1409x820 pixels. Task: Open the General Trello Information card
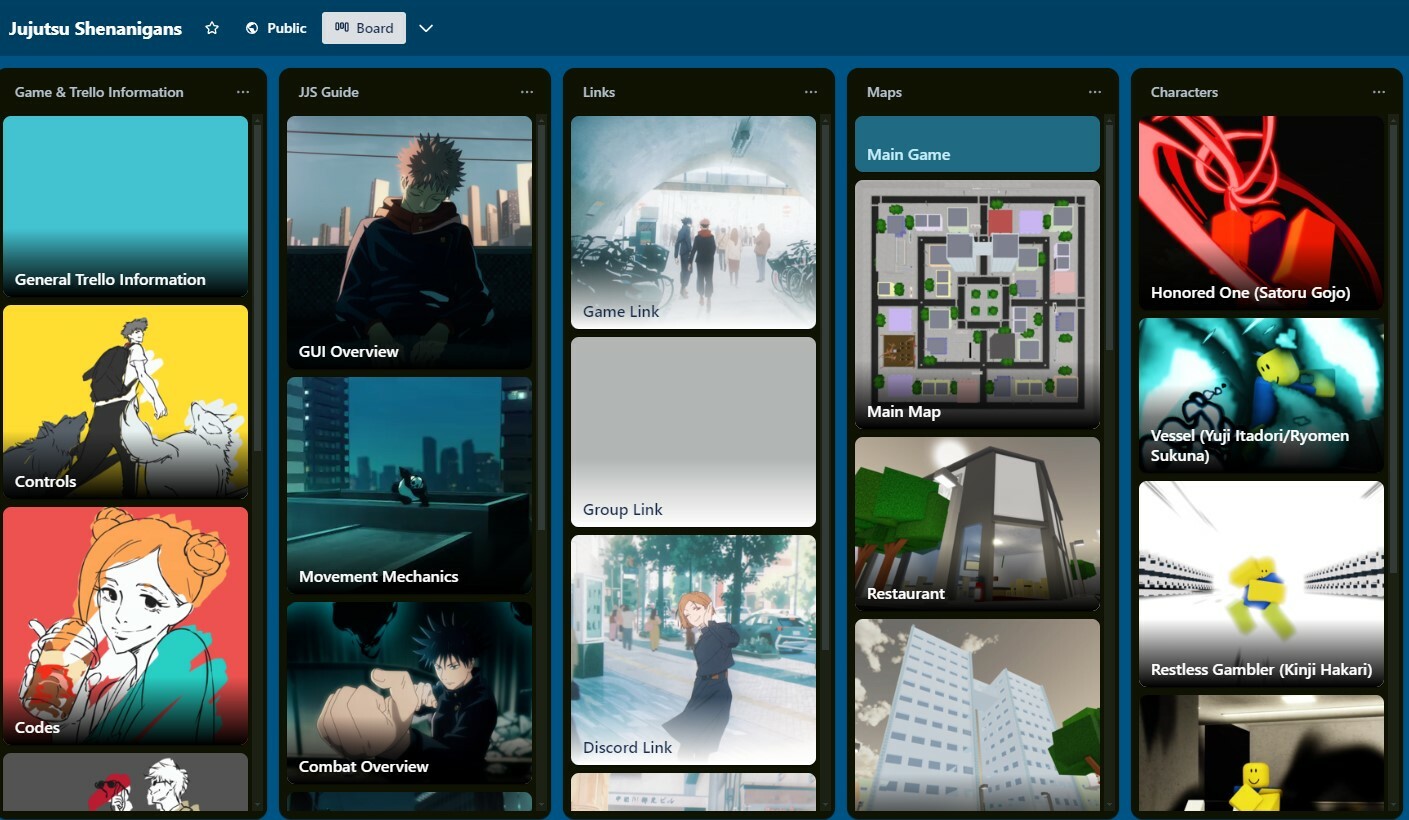pyautogui.click(x=125, y=206)
